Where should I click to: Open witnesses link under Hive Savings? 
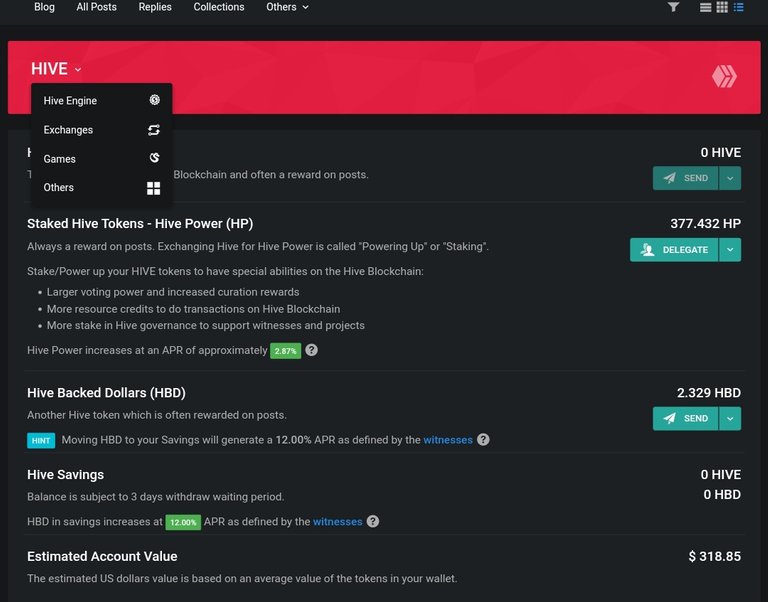337,522
